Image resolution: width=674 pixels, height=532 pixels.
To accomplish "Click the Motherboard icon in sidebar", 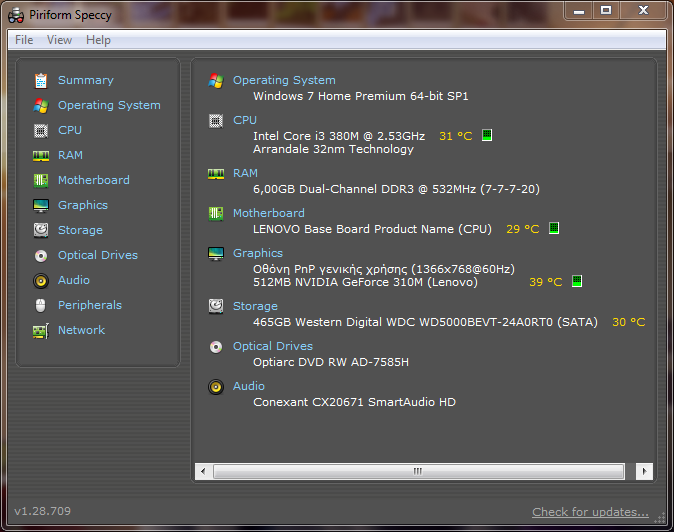I will pos(41,180).
